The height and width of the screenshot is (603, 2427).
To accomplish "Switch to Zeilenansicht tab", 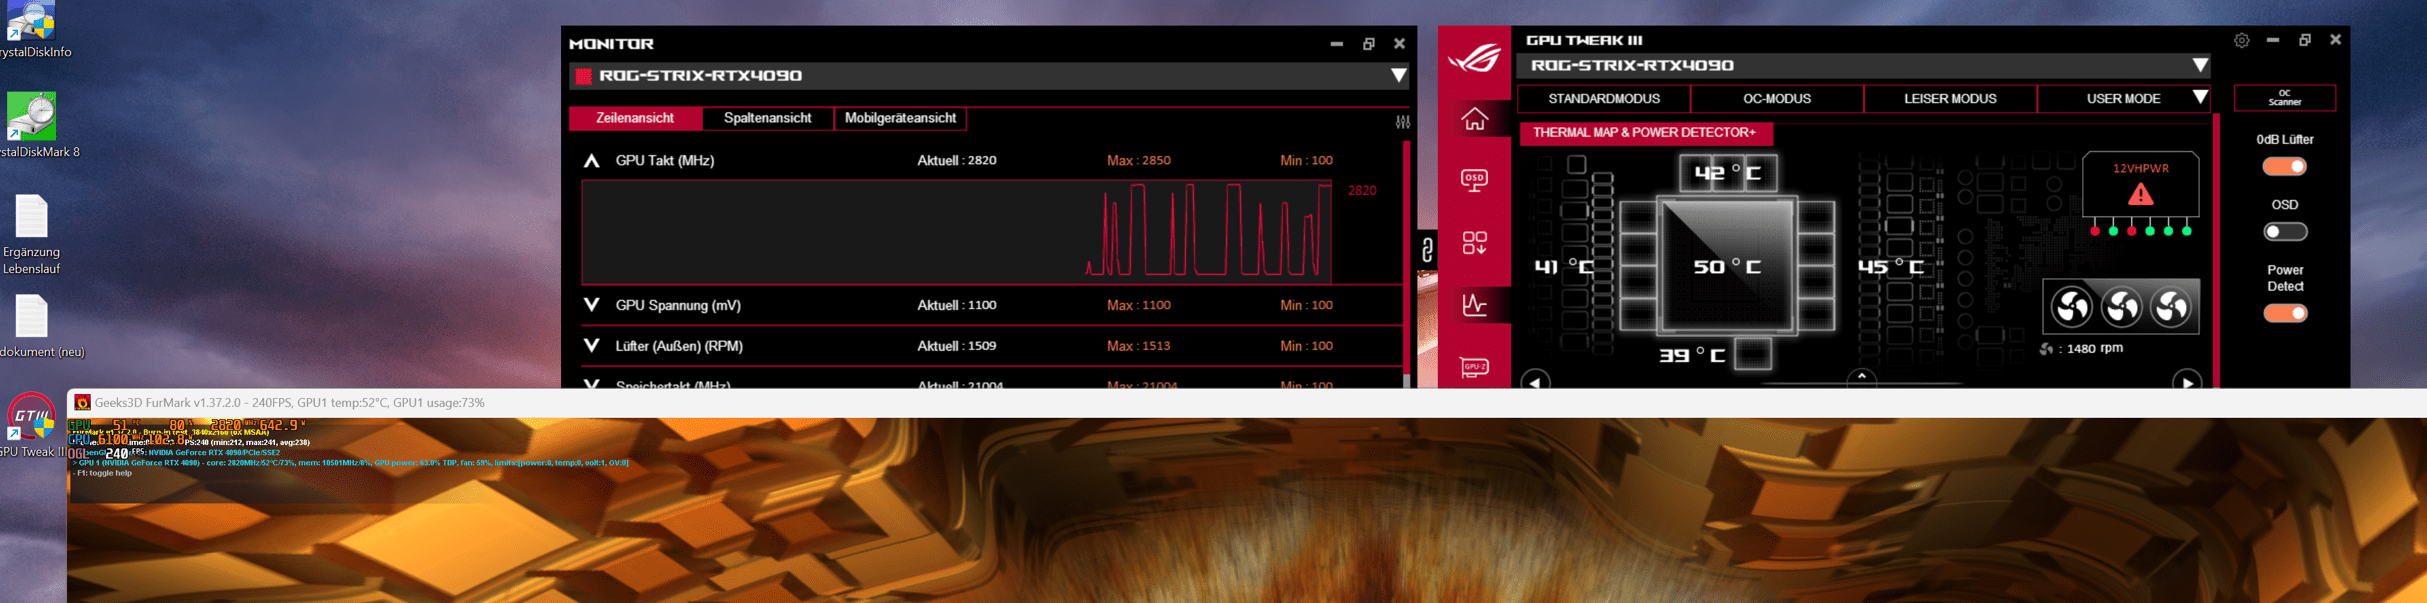I will 634,118.
